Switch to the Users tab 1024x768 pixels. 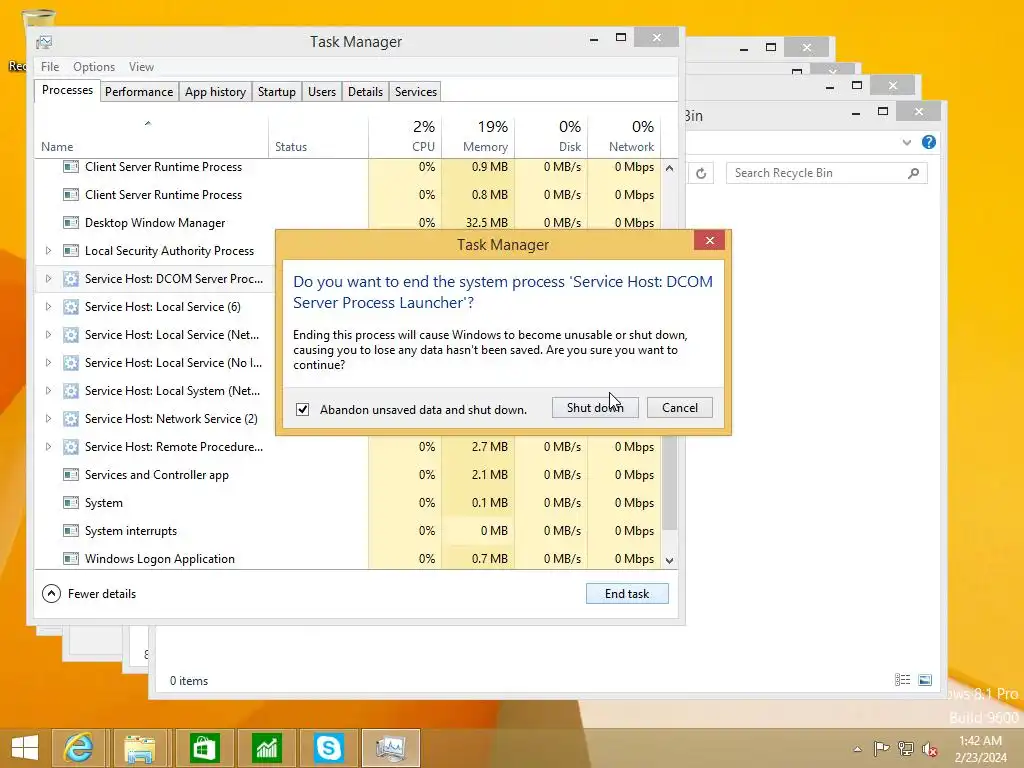click(x=322, y=91)
